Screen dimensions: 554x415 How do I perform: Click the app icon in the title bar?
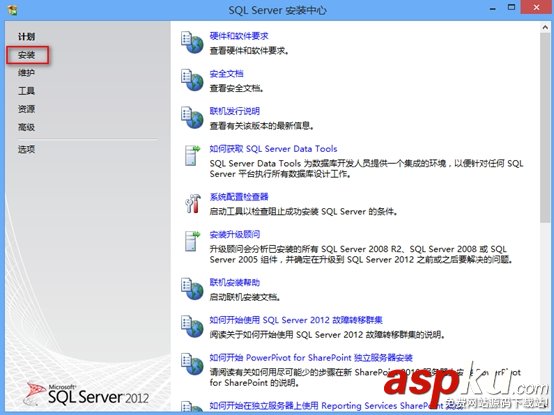(12, 10)
